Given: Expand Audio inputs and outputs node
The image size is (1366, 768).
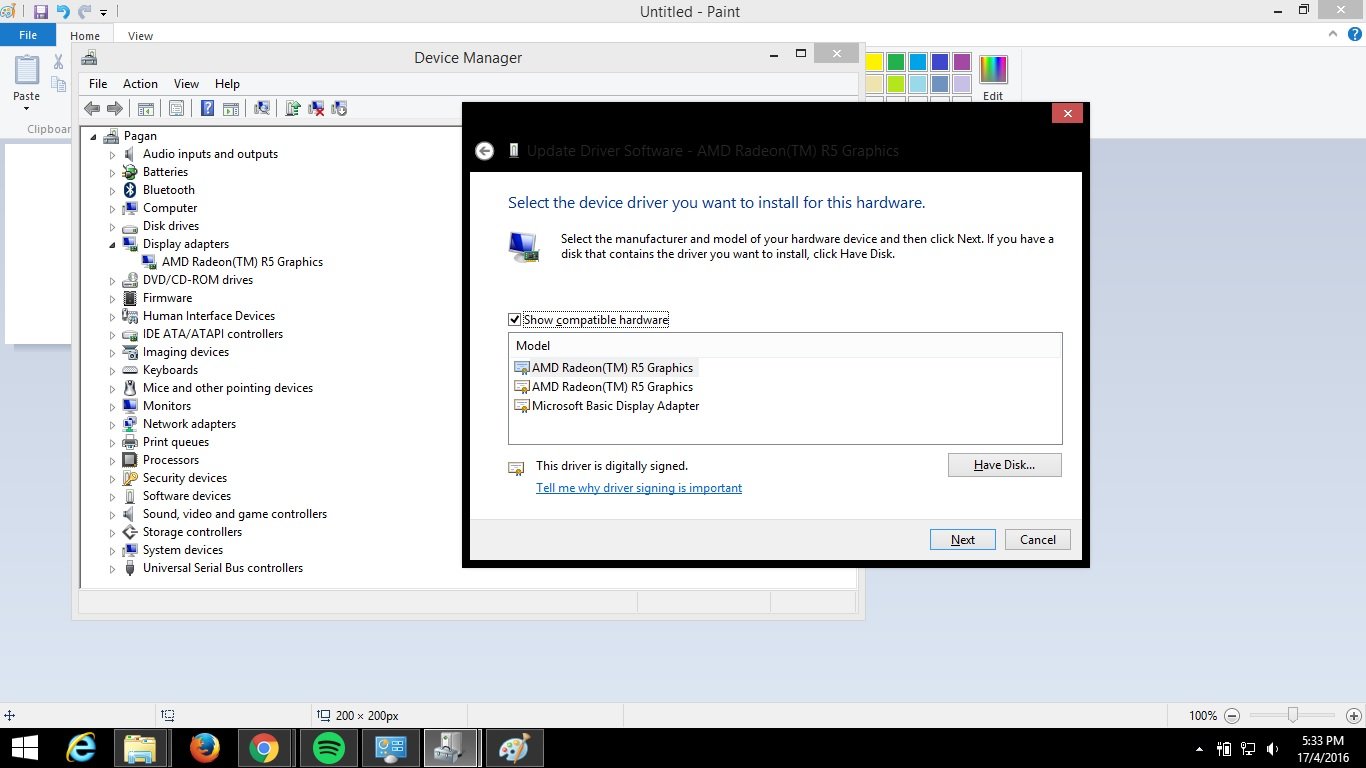Looking at the screenshot, I should [113, 155].
